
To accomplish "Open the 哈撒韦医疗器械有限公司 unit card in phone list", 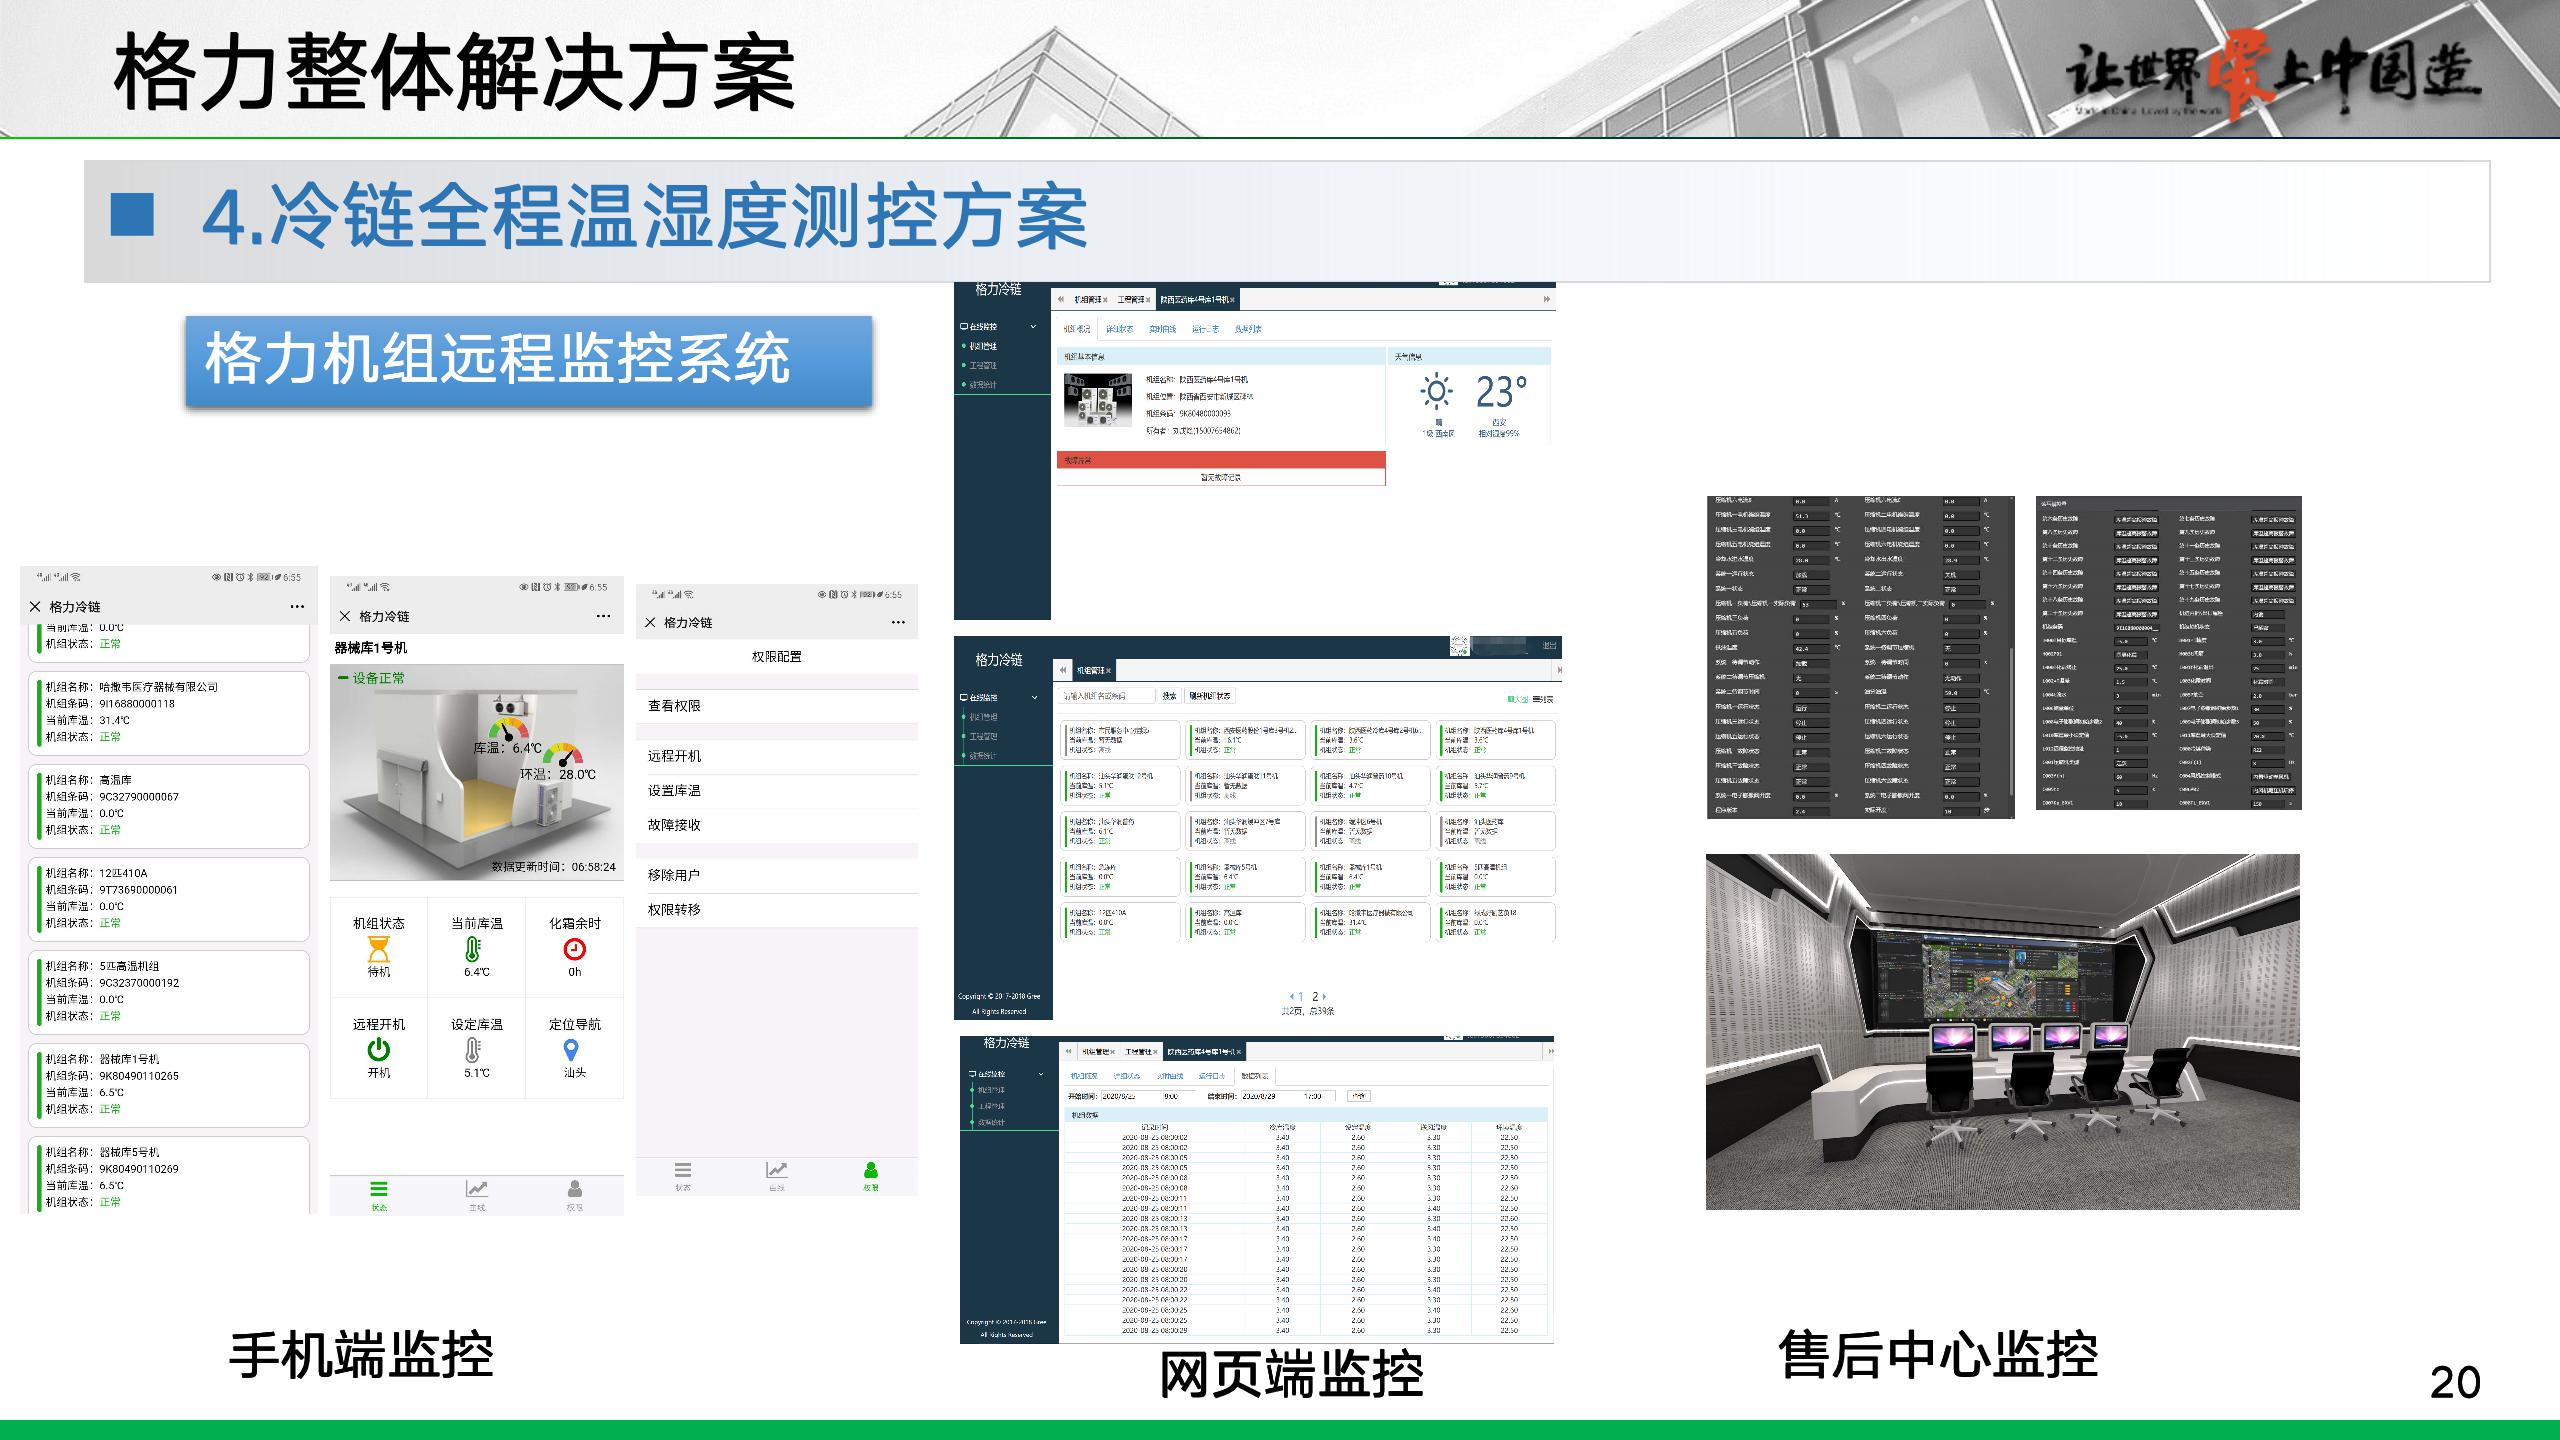I will click(x=169, y=712).
